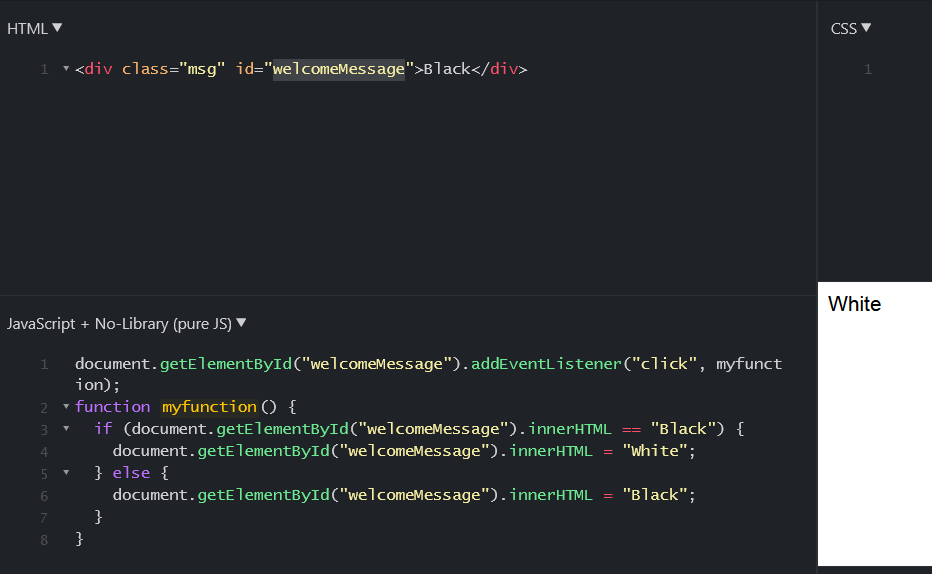Collapse the div element on HTML line 1
The height and width of the screenshot is (574, 932).
(x=66, y=69)
